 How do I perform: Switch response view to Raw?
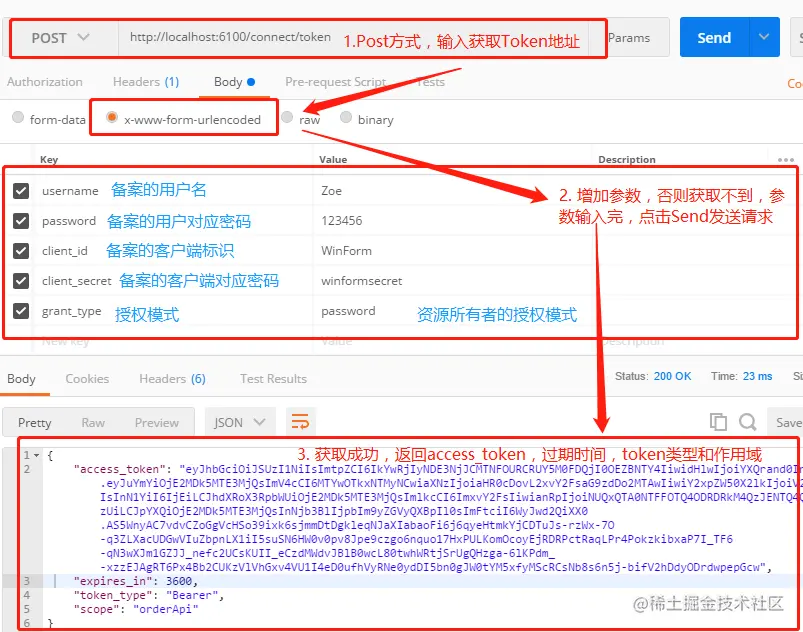coord(93,423)
